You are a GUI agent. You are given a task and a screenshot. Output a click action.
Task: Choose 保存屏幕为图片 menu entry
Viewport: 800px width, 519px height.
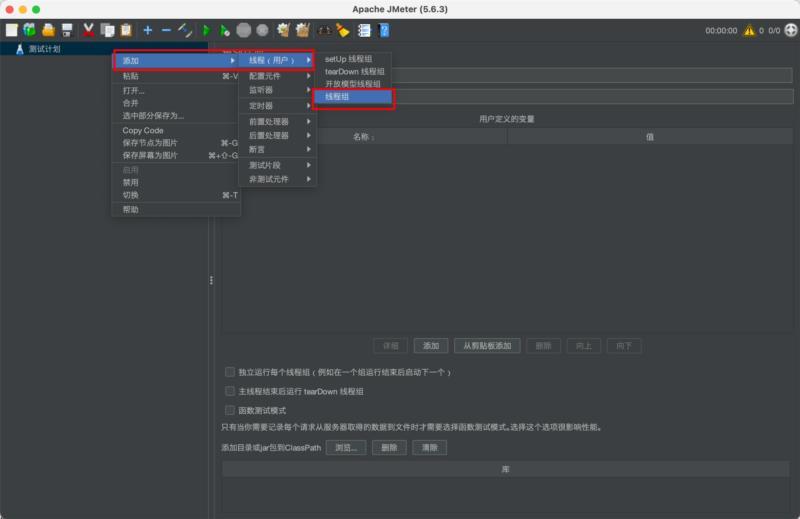coord(176,156)
